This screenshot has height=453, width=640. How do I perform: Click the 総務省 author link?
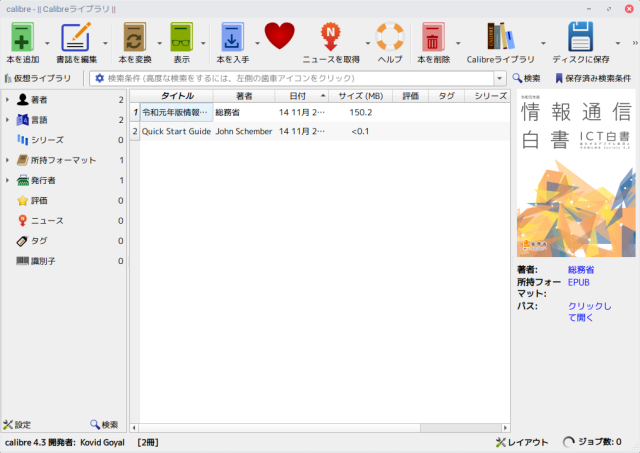581,269
